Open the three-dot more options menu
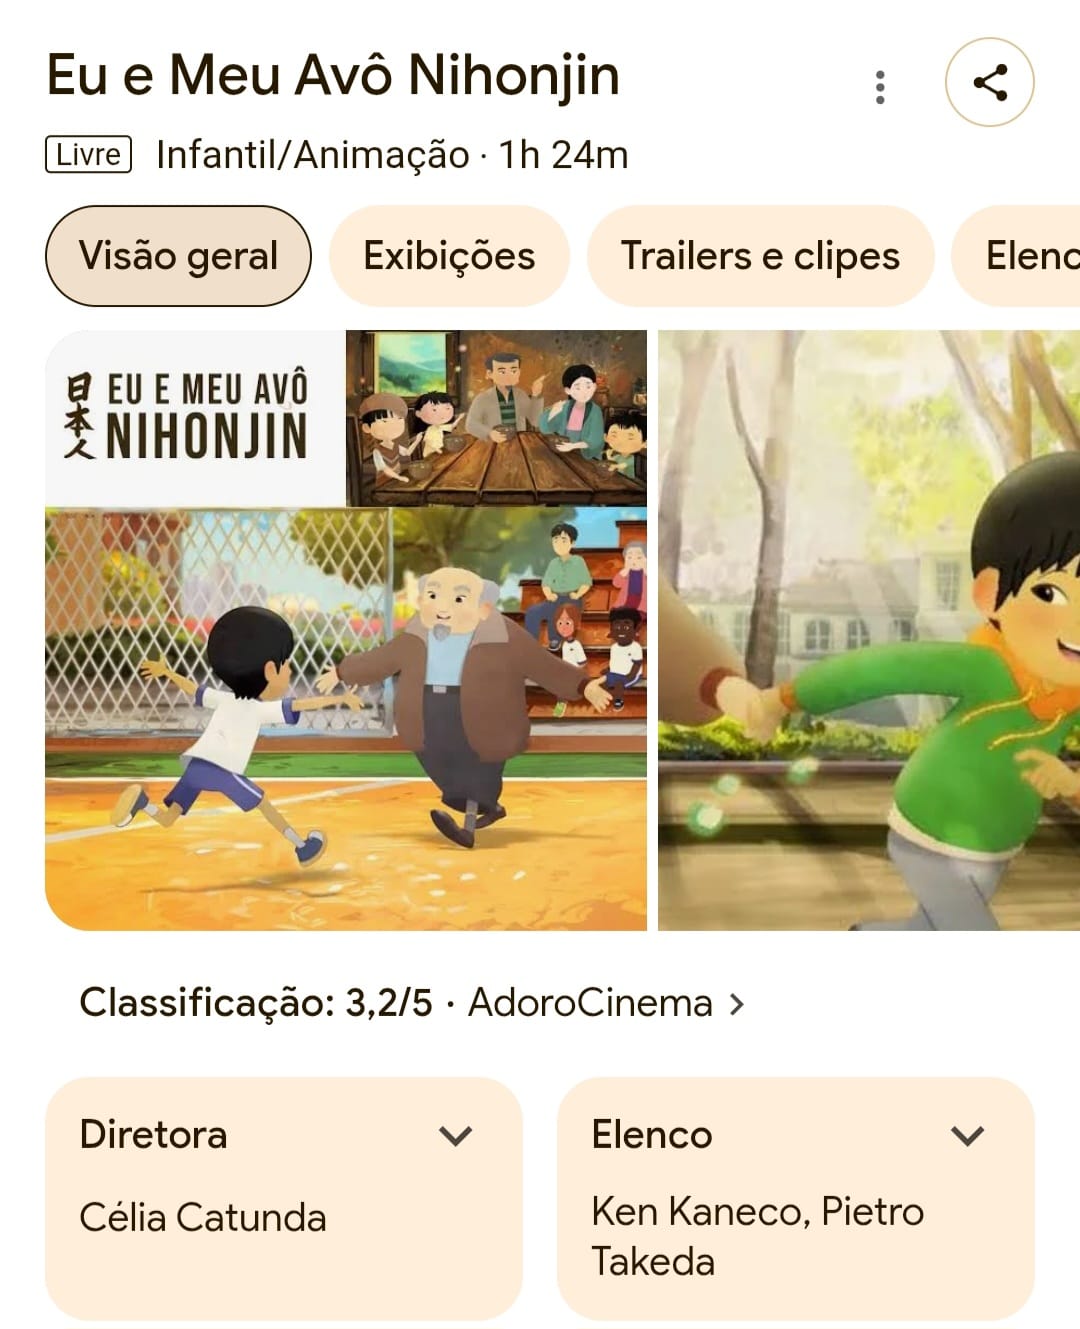Viewport: 1080px width, 1329px height. [880, 87]
